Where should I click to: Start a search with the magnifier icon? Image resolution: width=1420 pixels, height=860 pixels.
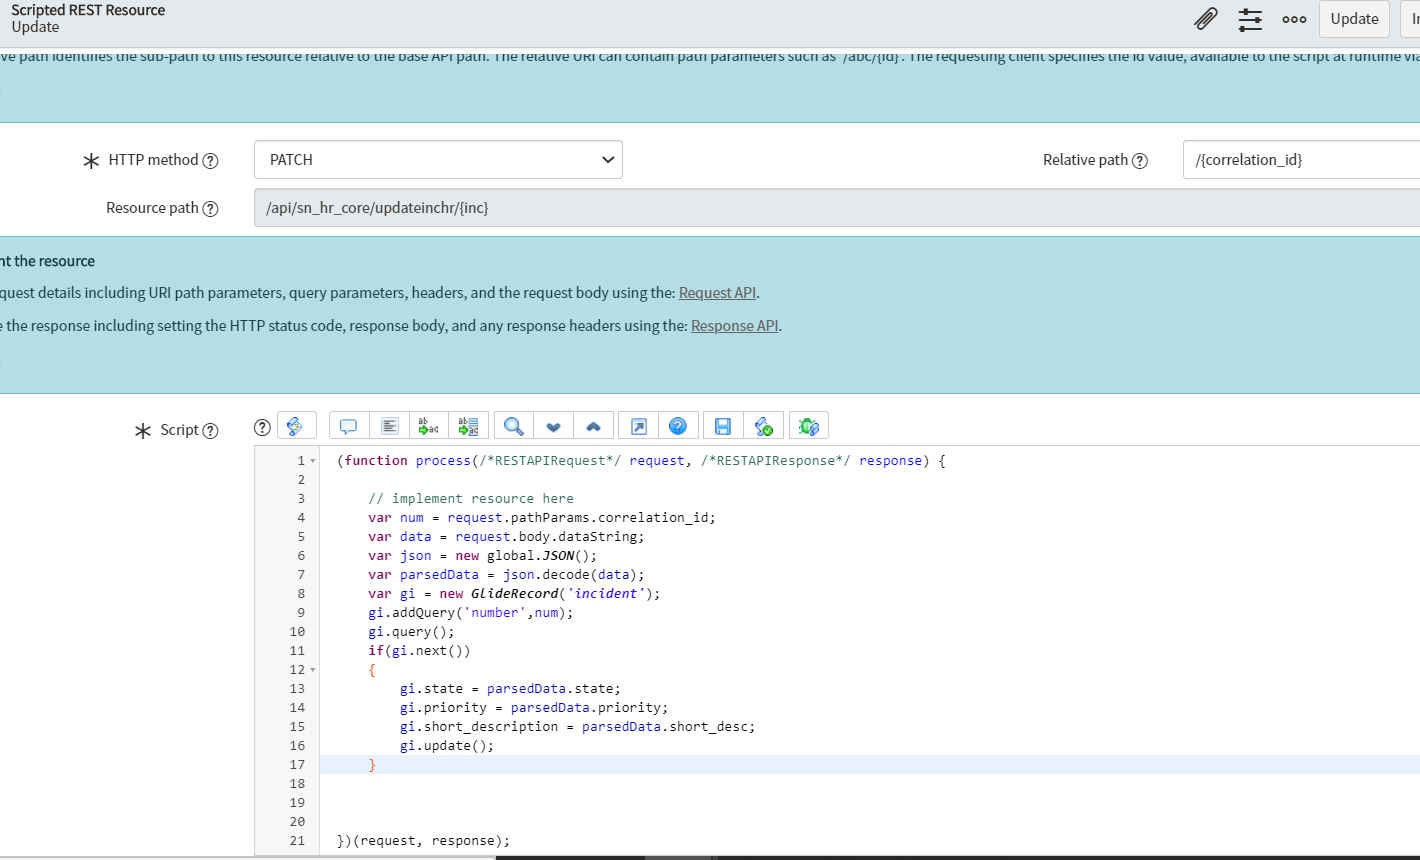[x=512, y=425]
